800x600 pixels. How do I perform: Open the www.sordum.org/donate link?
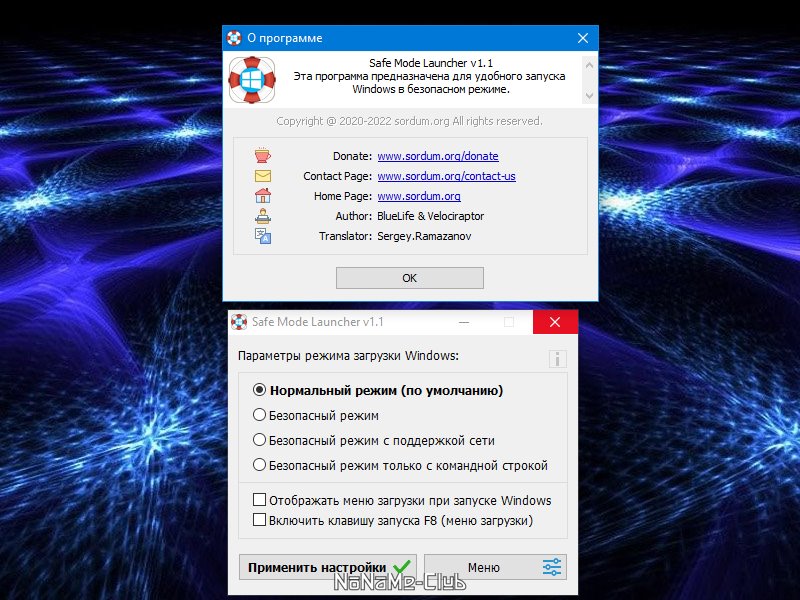438,156
